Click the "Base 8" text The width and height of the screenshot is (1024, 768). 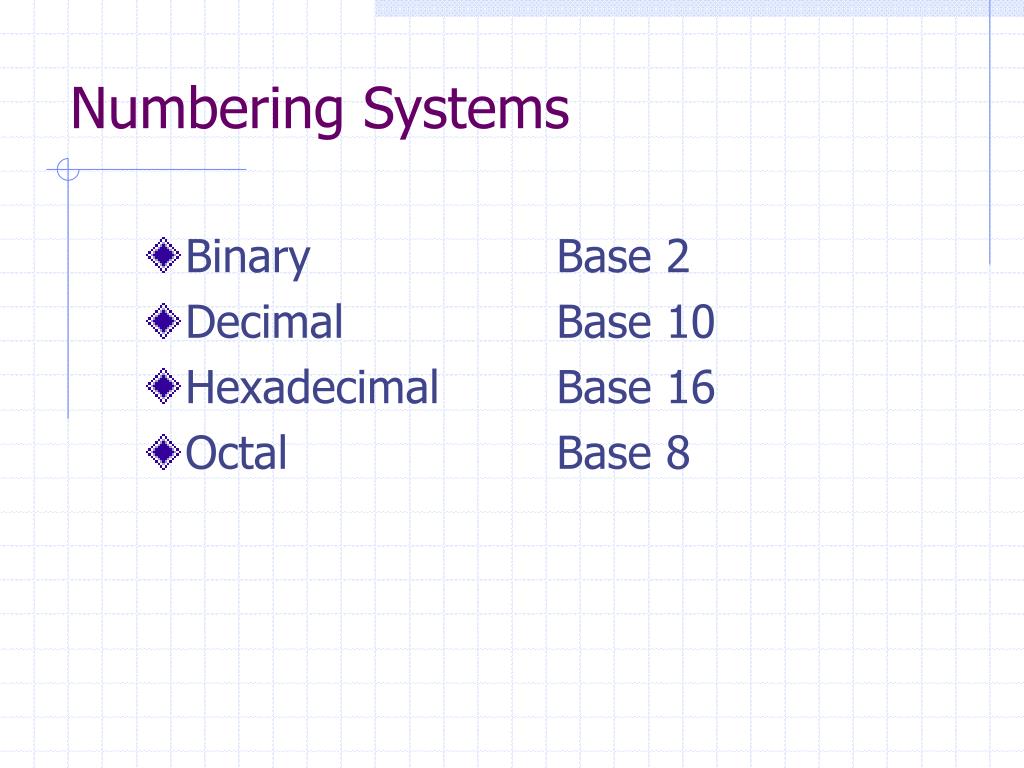click(x=623, y=453)
